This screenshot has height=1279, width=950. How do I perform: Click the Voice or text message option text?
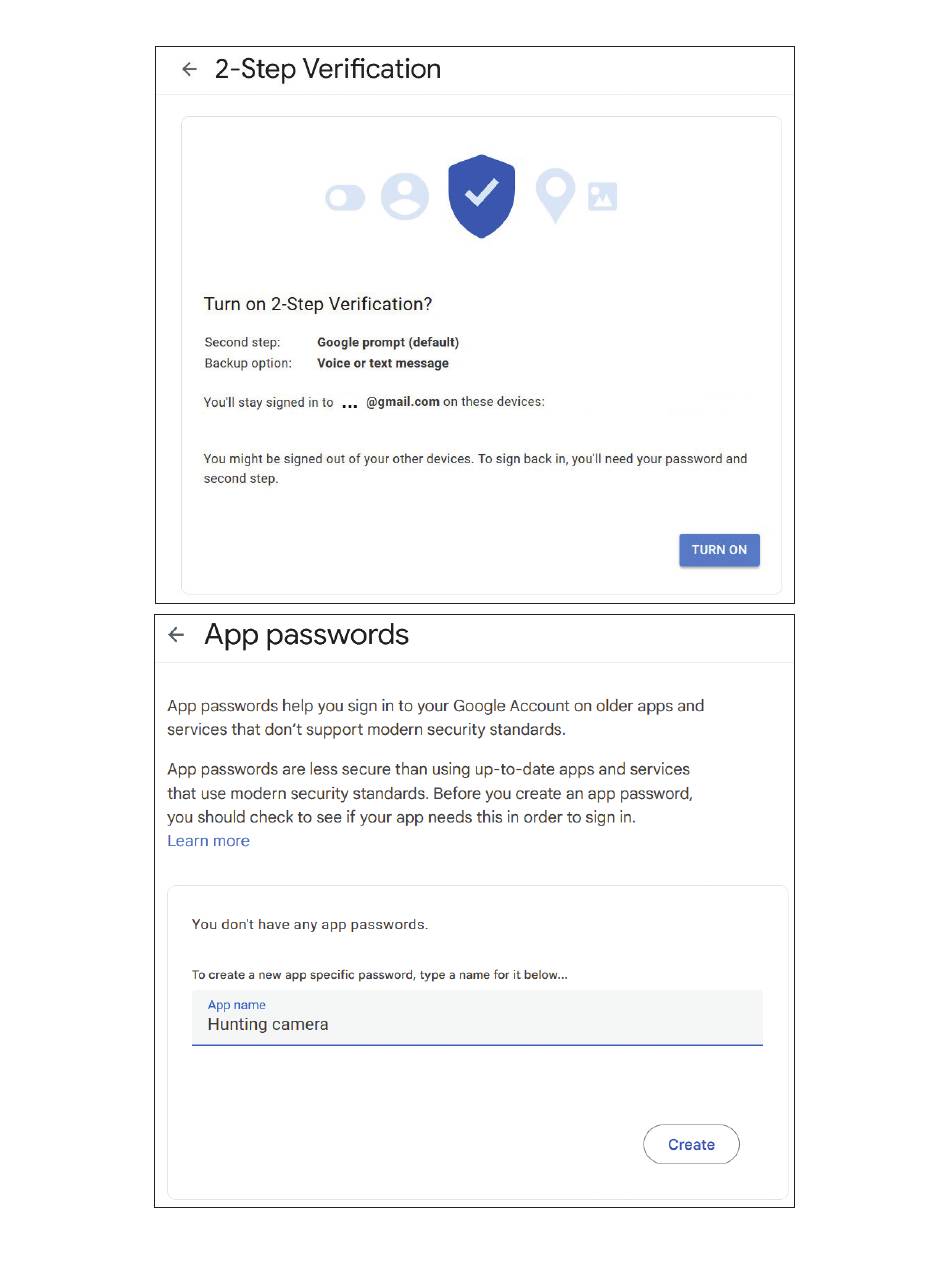tap(383, 363)
